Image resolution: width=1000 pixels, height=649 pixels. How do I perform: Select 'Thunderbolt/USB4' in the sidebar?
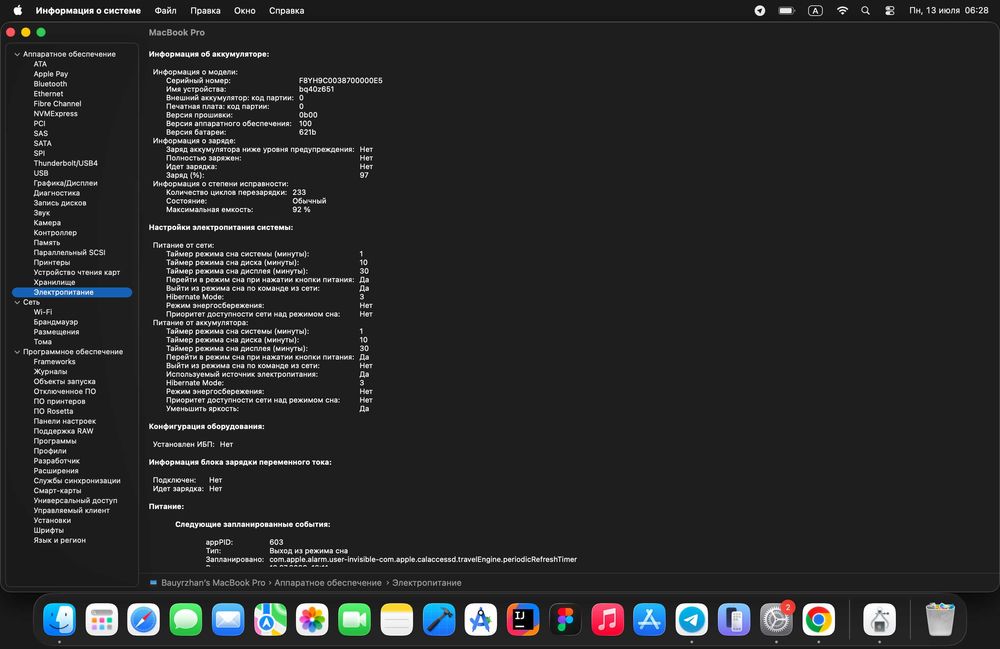tap(65, 163)
